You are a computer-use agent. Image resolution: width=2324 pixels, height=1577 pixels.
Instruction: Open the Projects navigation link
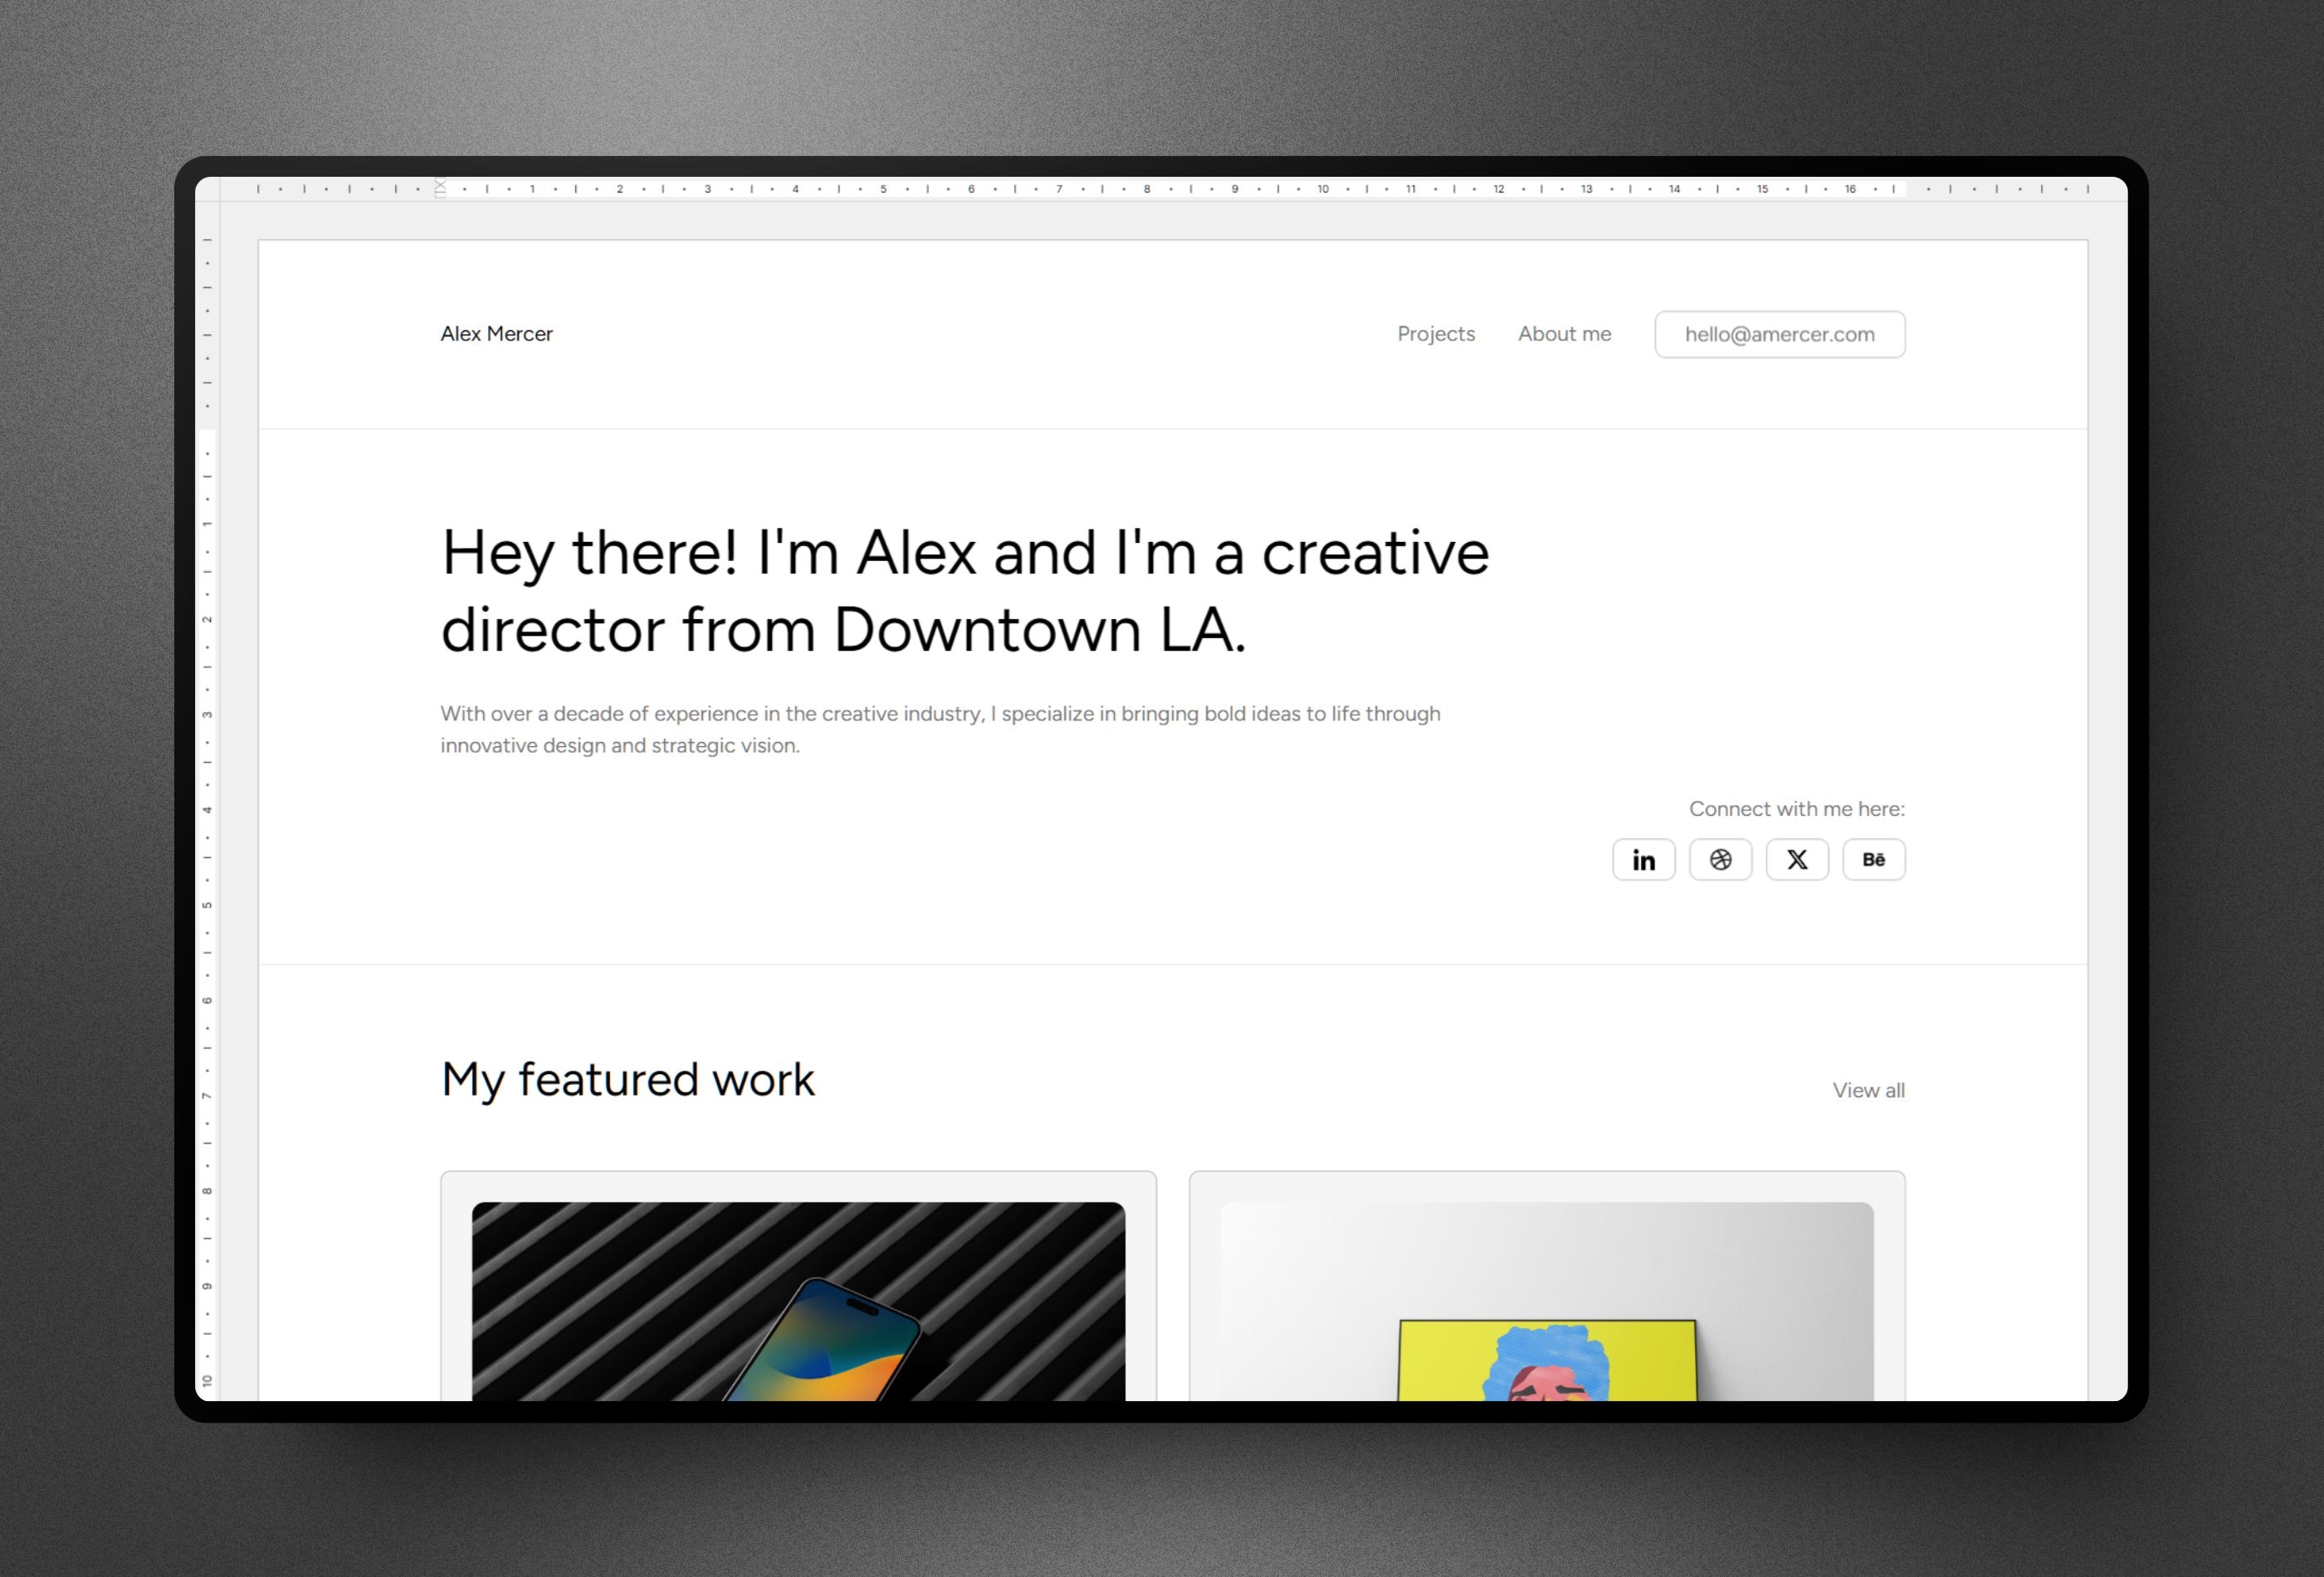tap(1438, 334)
